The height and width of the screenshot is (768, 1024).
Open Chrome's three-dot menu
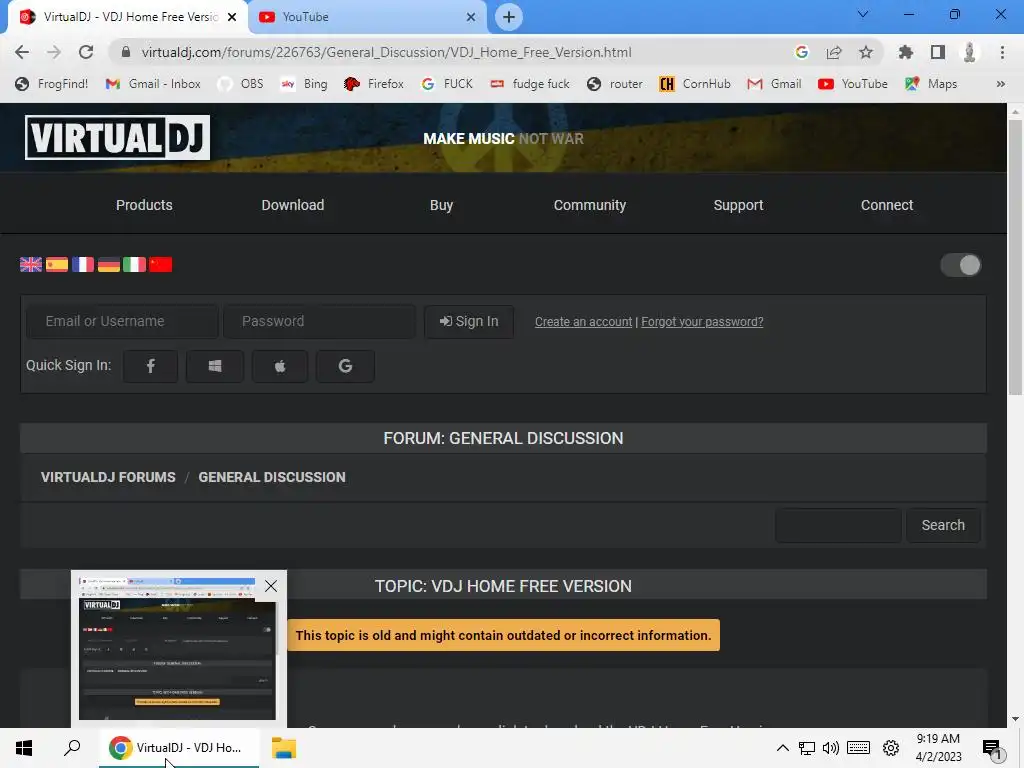(1002, 52)
